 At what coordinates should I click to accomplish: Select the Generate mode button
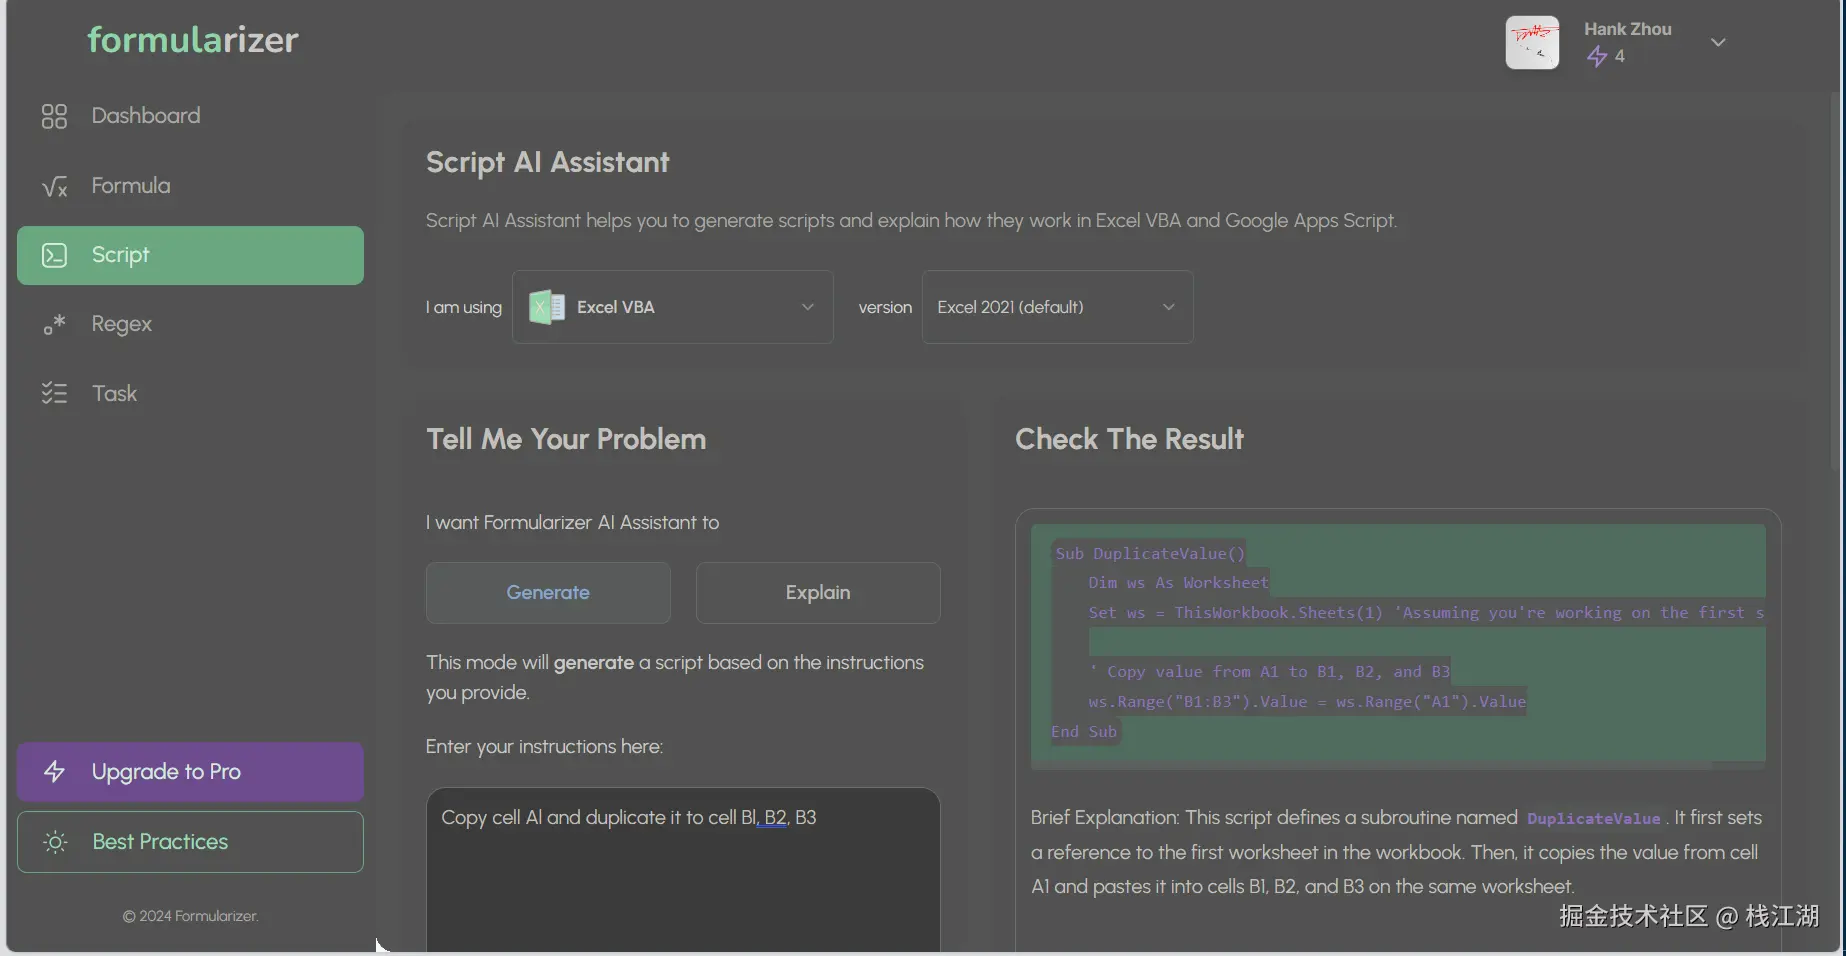(548, 593)
